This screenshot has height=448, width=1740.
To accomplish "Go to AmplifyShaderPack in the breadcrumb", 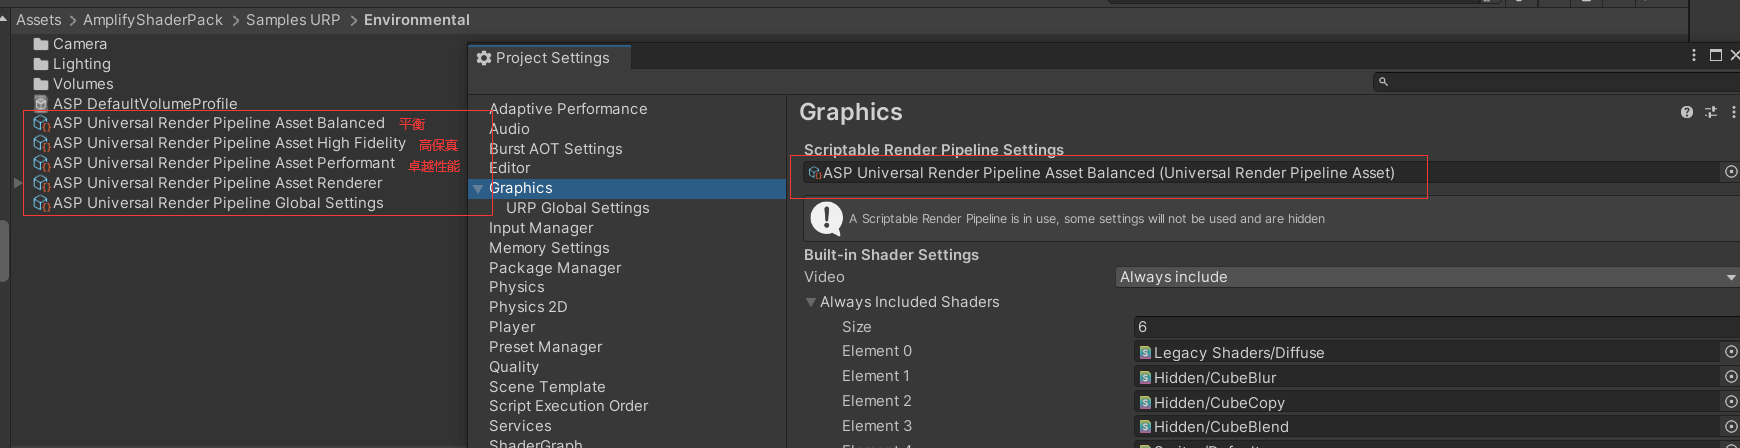I will coord(153,20).
